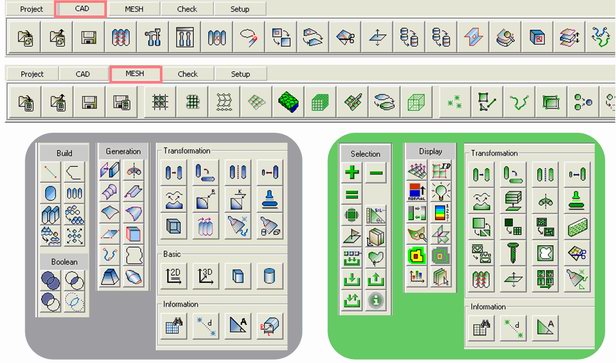This screenshot has width=616, height=363.
Task: Select the 2D coordinate system icon under Basic
Action: (173, 275)
